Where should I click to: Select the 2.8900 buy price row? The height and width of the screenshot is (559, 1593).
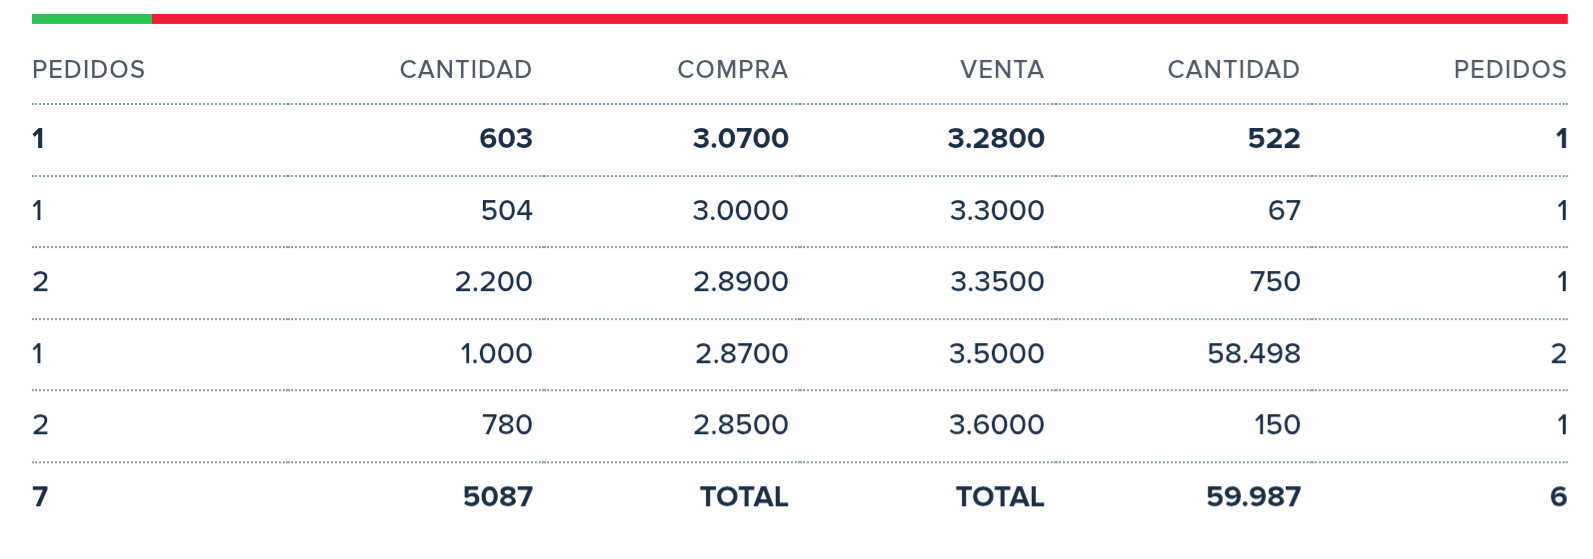[x=740, y=282]
